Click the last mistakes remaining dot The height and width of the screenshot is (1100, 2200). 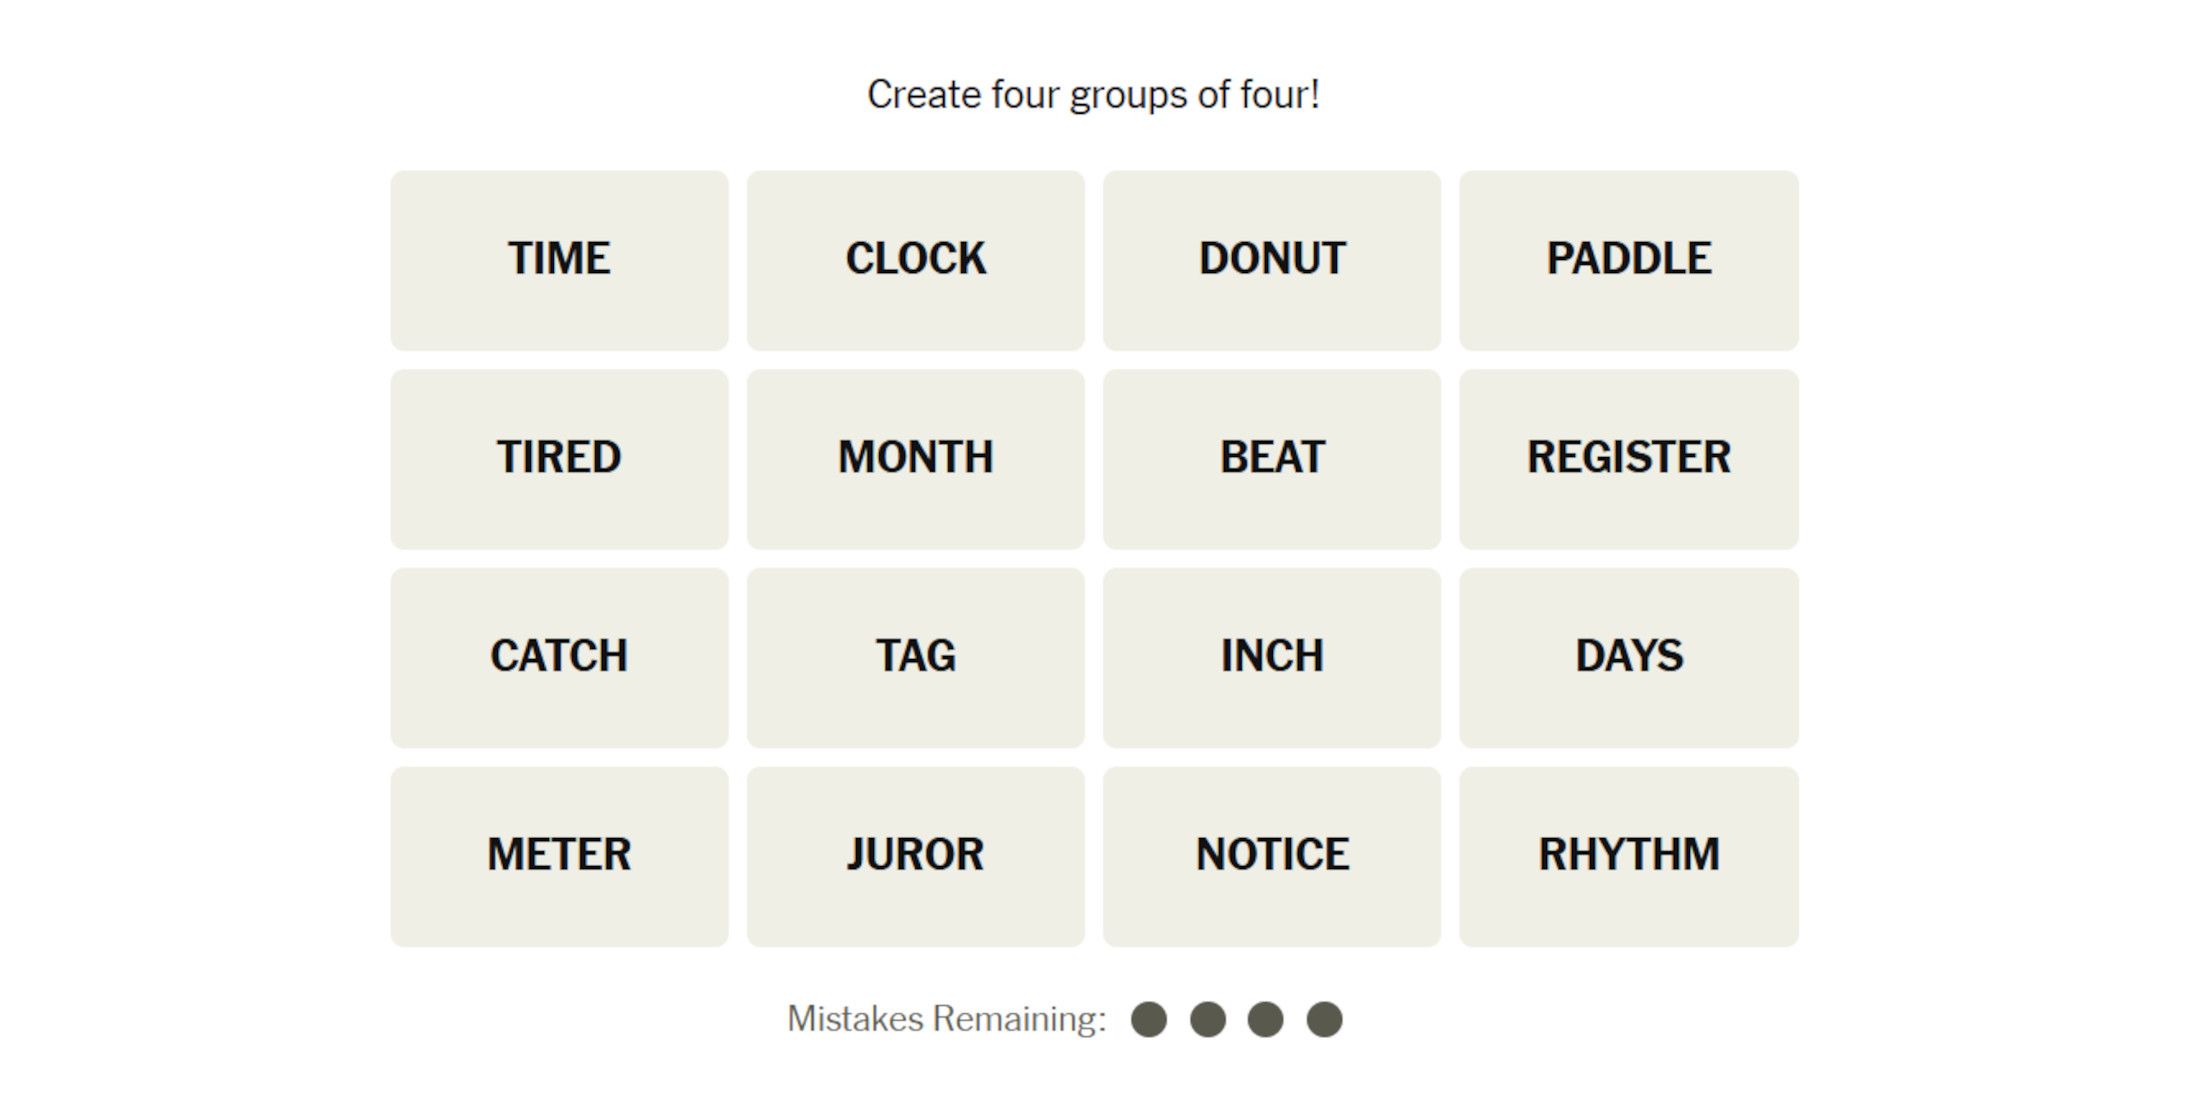pos(1324,1019)
